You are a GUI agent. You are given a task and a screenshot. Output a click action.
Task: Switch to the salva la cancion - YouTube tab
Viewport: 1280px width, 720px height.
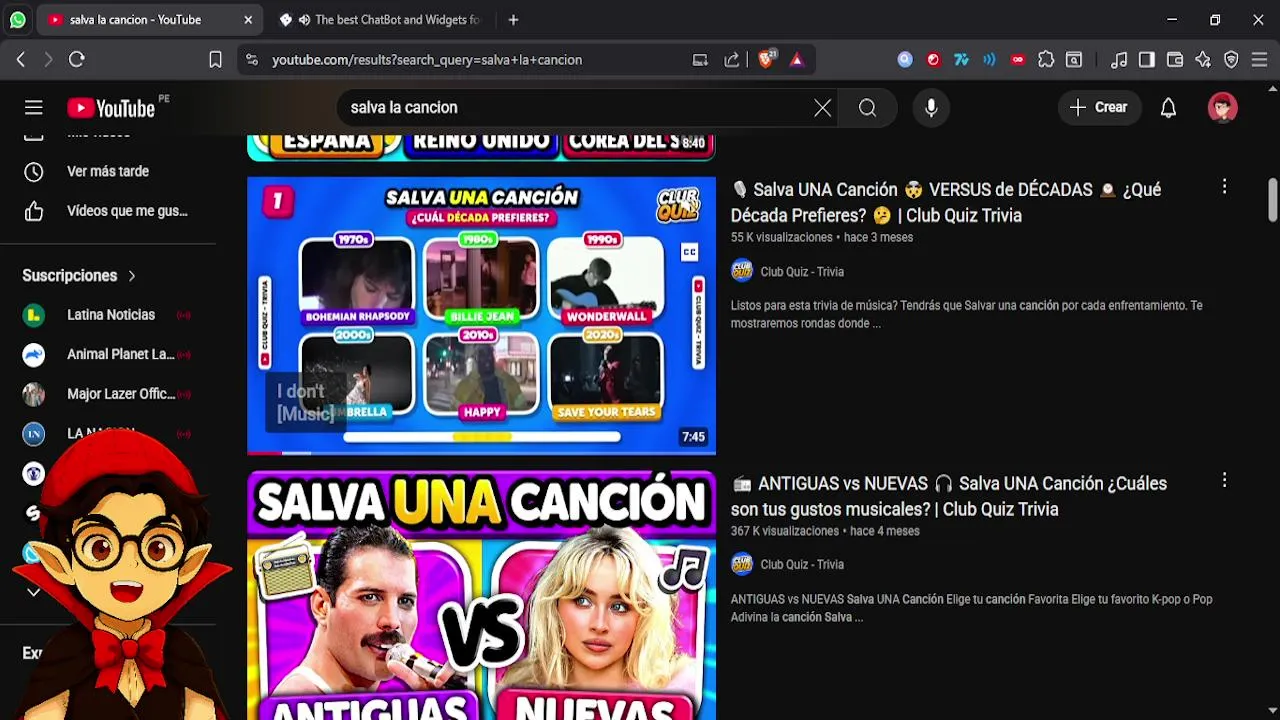click(150, 20)
